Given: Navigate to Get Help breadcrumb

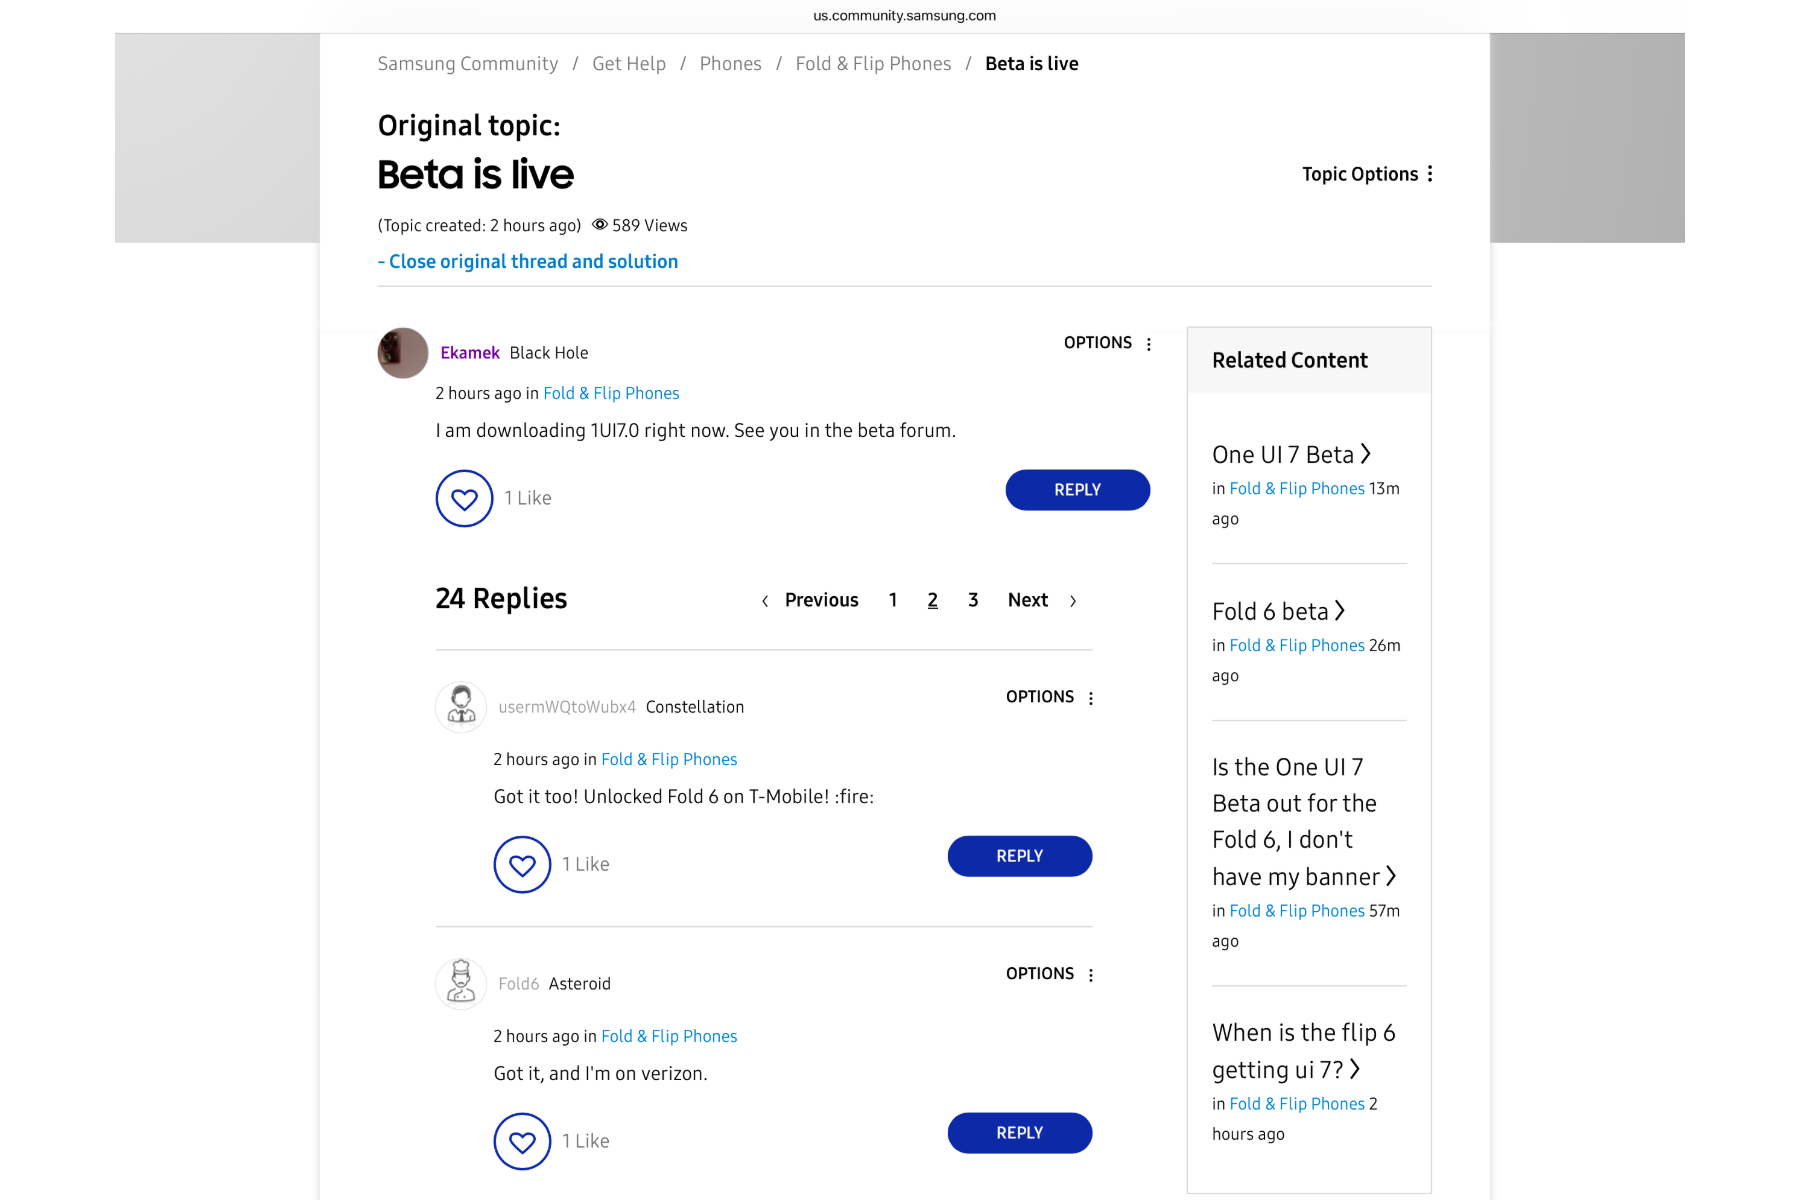Looking at the screenshot, I should coord(628,64).
